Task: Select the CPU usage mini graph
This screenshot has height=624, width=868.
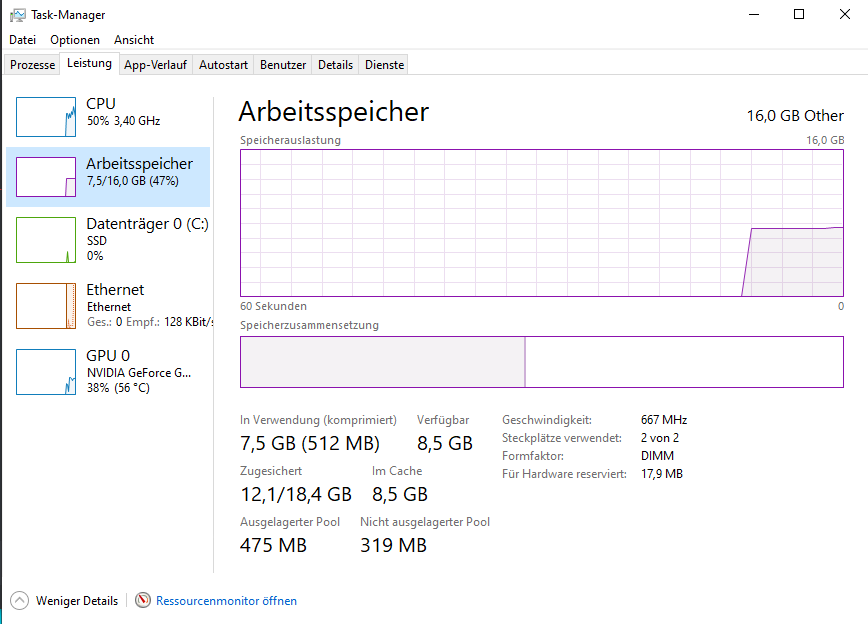Action: tap(46, 117)
